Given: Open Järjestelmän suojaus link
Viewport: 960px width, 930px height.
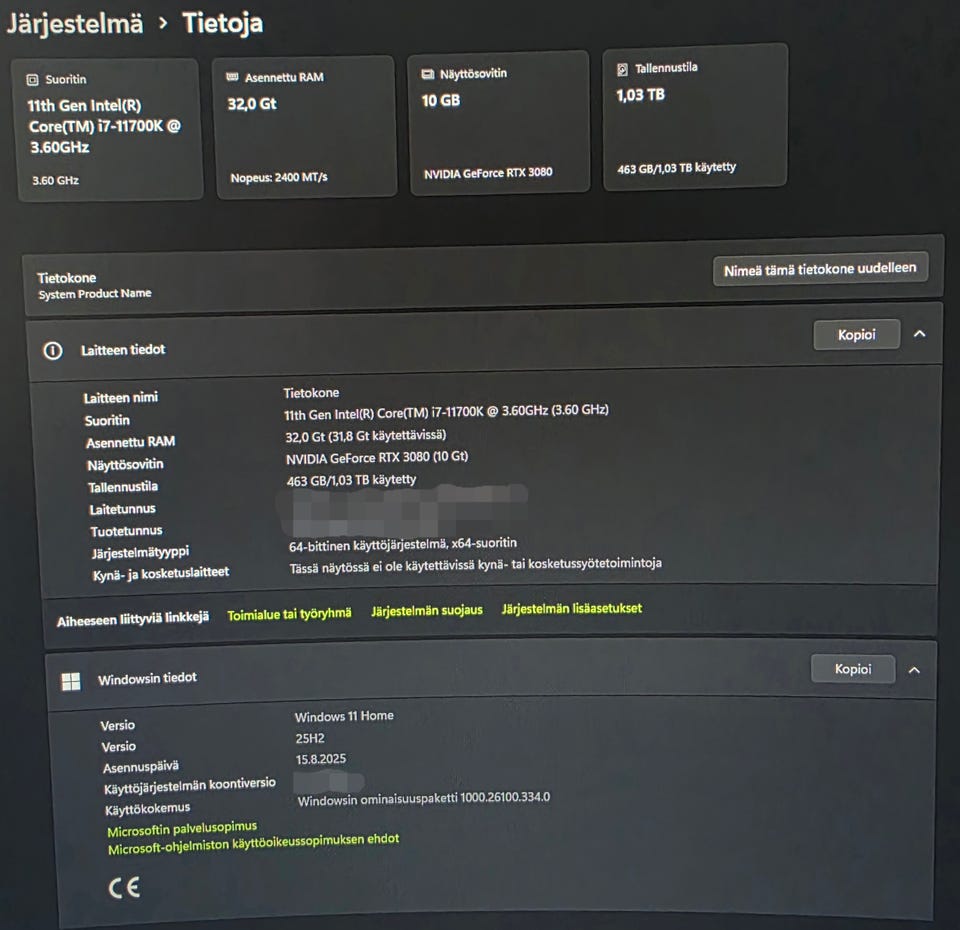Looking at the screenshot, I should pyautogui.click(x=427, y=610).
